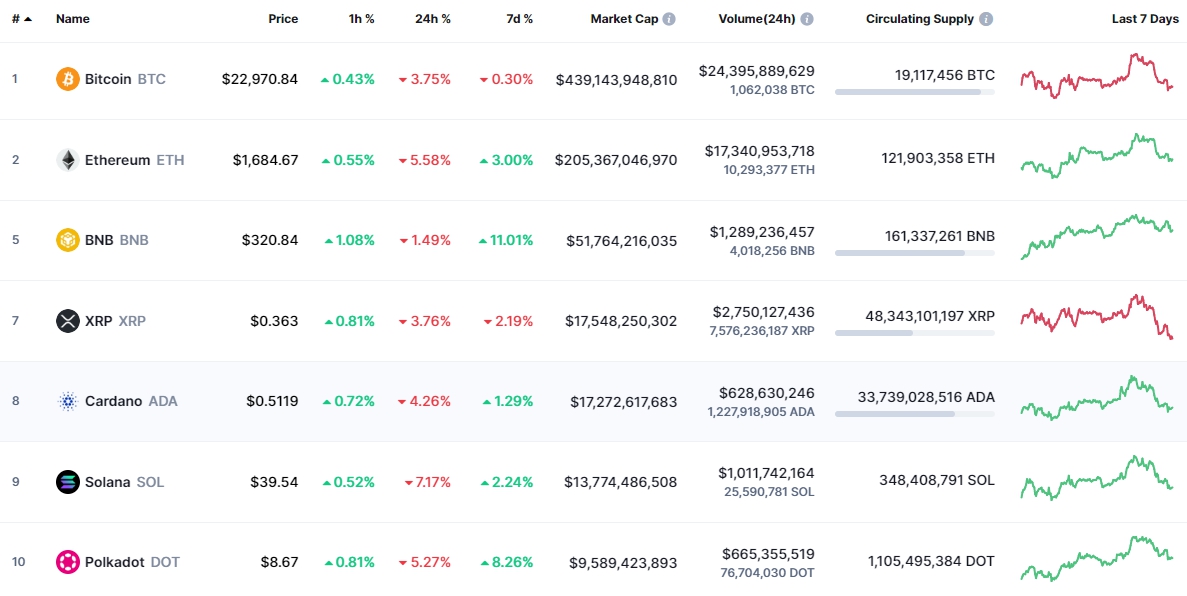Viewport: 1187px width, 596px height.
Task: Sort table by 7d % column
Action: [519, 19]
